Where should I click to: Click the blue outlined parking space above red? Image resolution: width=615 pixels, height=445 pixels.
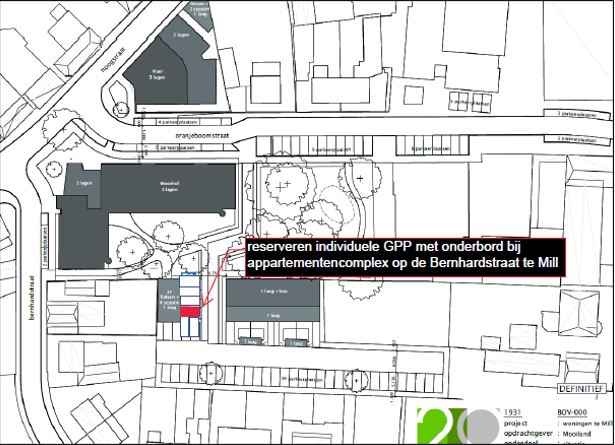click(x=191, y=298)
